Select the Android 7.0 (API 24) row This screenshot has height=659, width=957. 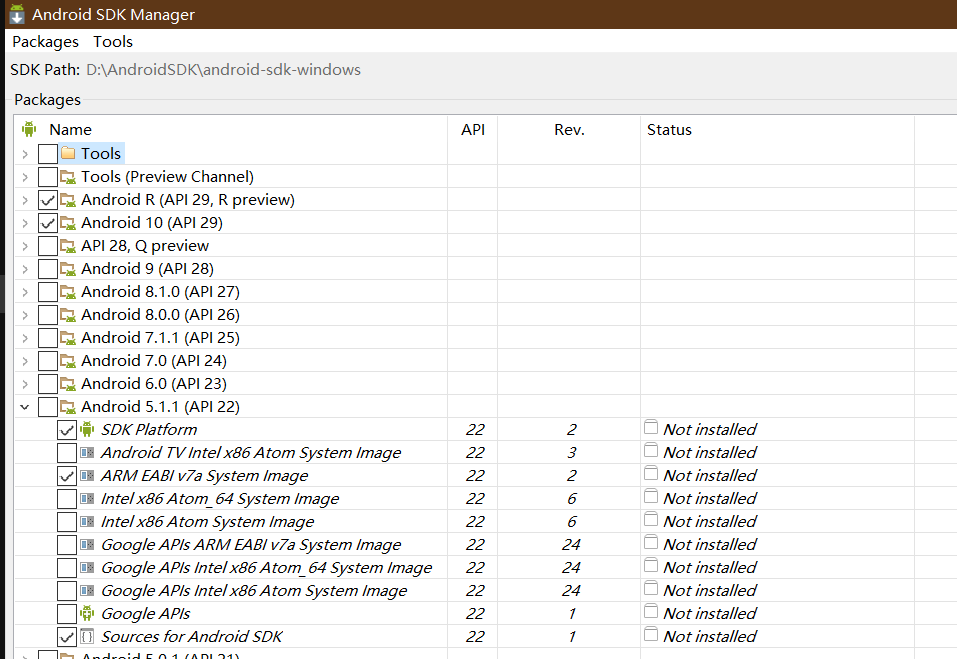[153, 360]
